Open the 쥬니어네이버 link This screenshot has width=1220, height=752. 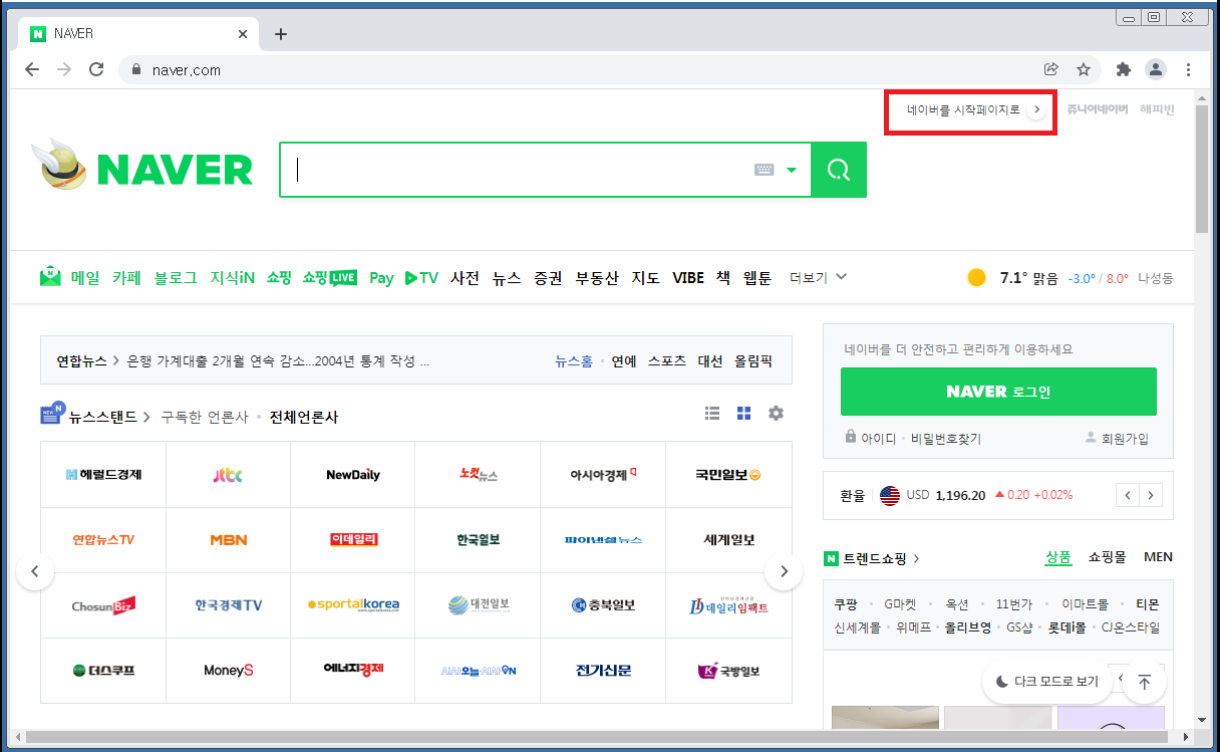tap(1097, 110)
